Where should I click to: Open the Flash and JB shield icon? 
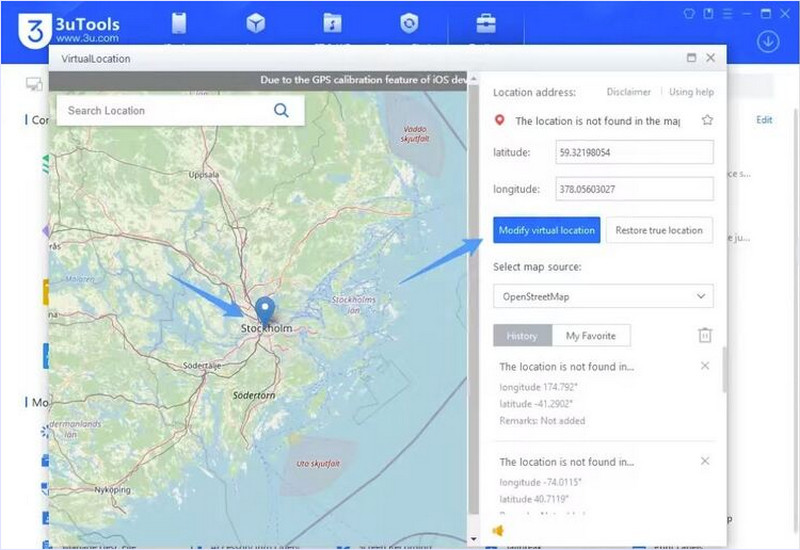(409, 23)
